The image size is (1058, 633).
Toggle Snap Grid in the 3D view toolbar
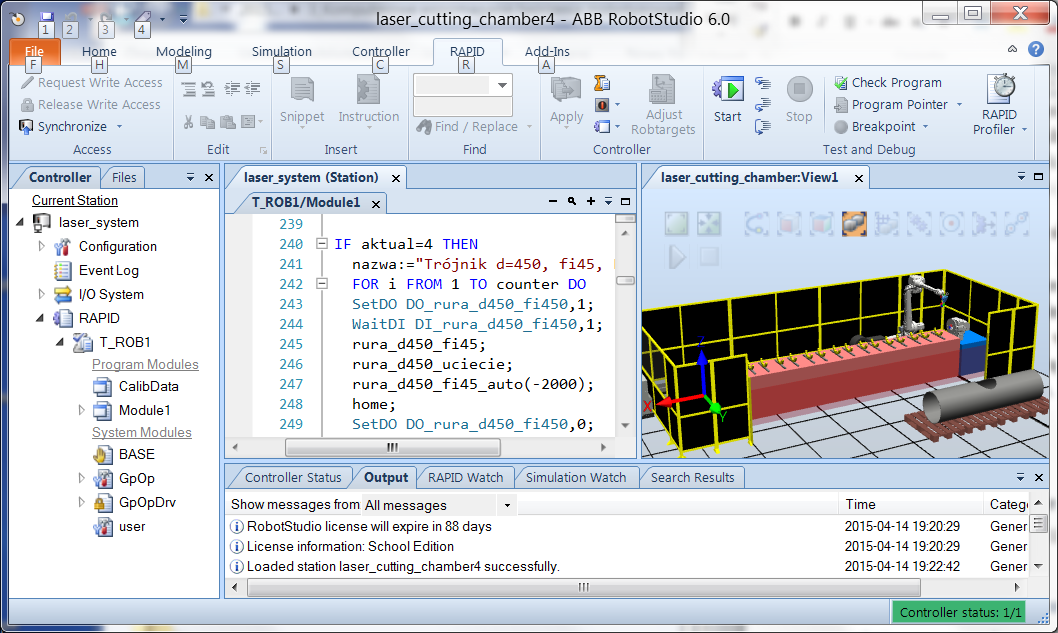(886, 224)
